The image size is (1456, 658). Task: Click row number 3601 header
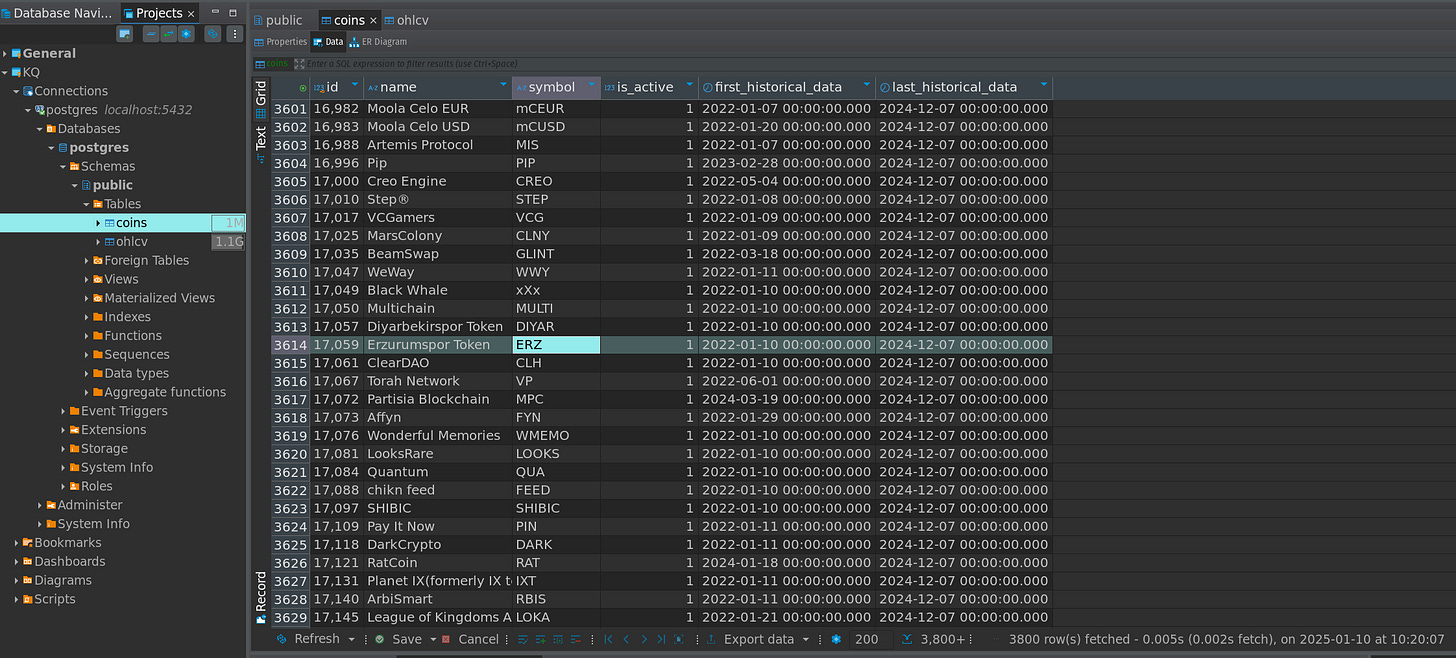tap(290, 108)
